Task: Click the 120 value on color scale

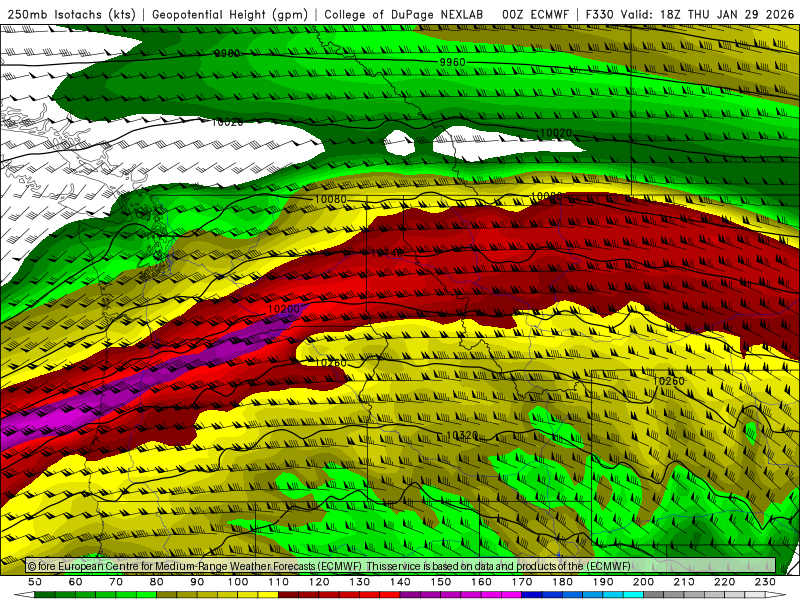Action: point(319,582)
